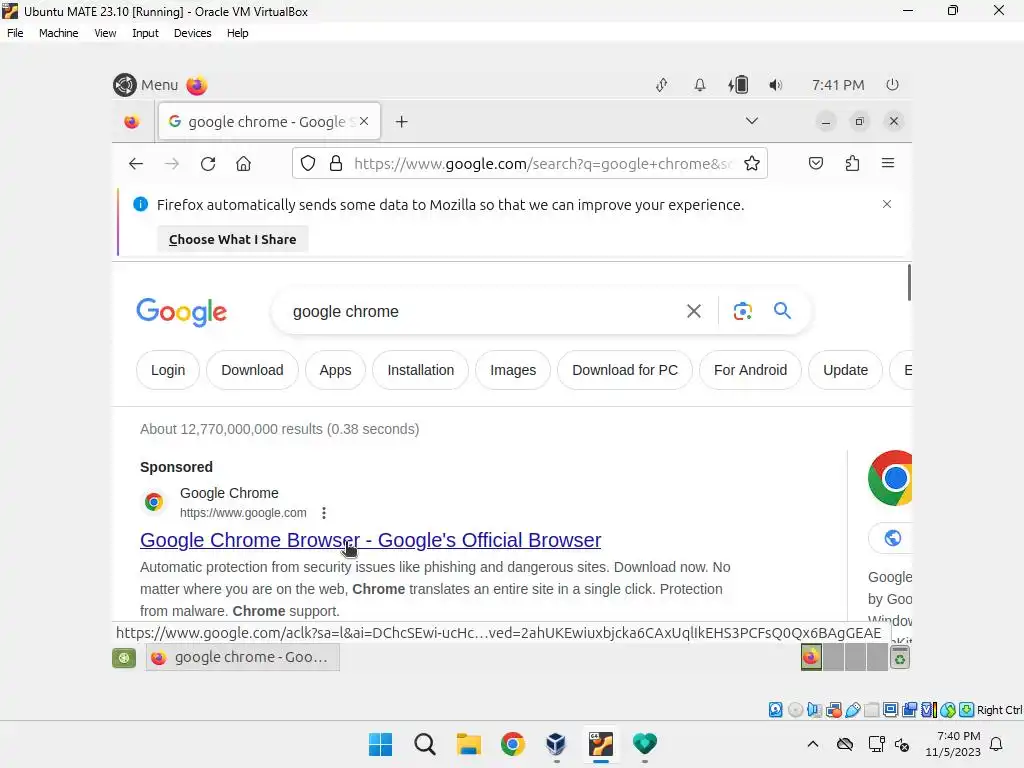Select the Update filter chip
The height and width of the screenshot is (768, 1024).
pos(845,370)
